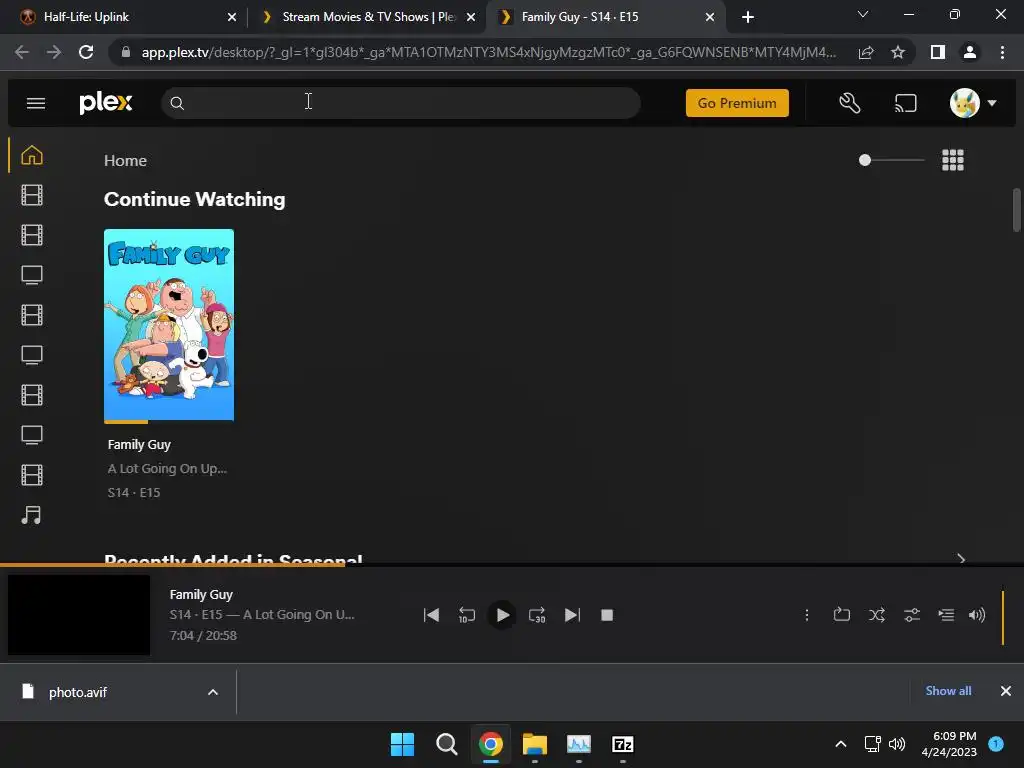The width and height of the screenshot is (1024, 768).
Task: Adjust the poster size slider
Action: click(891, 160)
